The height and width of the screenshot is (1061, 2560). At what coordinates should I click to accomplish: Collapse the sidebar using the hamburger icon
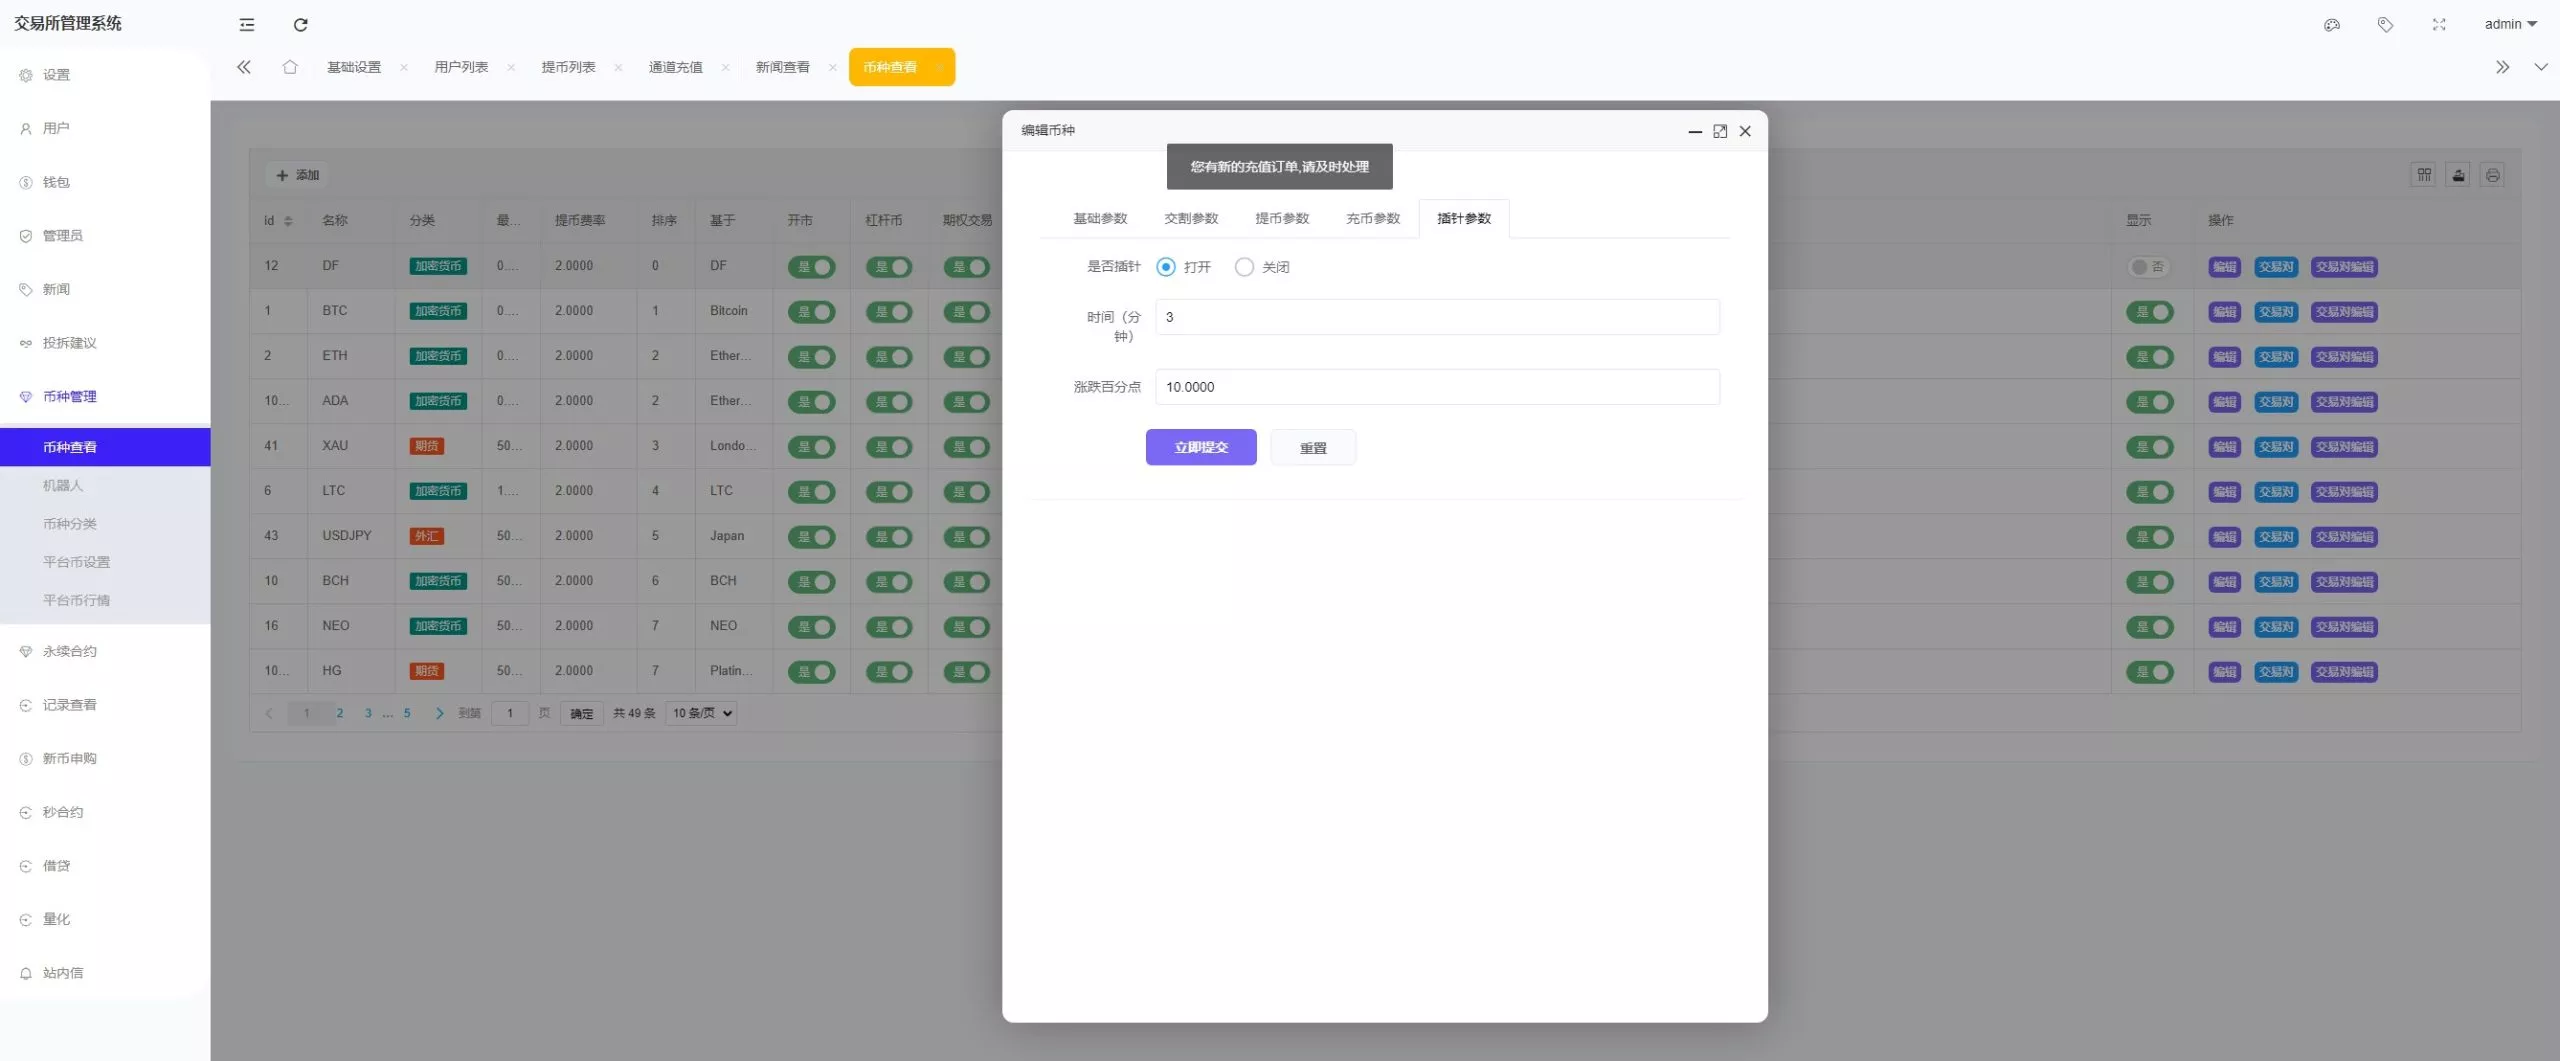246,24
